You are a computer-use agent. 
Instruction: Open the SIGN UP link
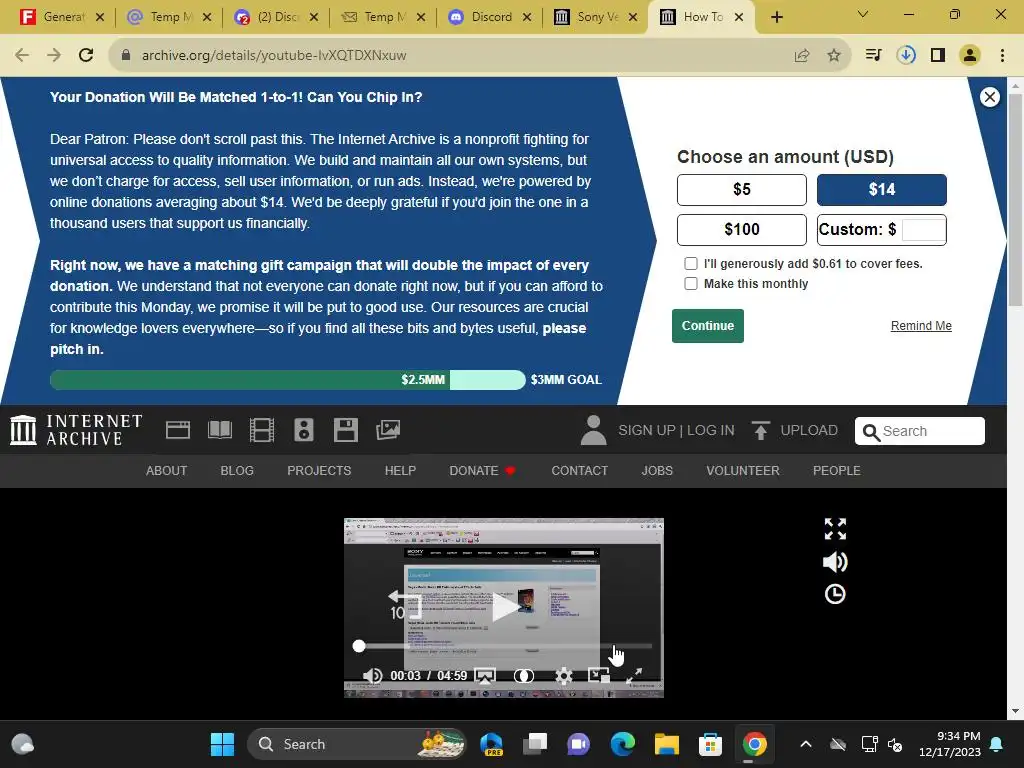click(647, 430)
